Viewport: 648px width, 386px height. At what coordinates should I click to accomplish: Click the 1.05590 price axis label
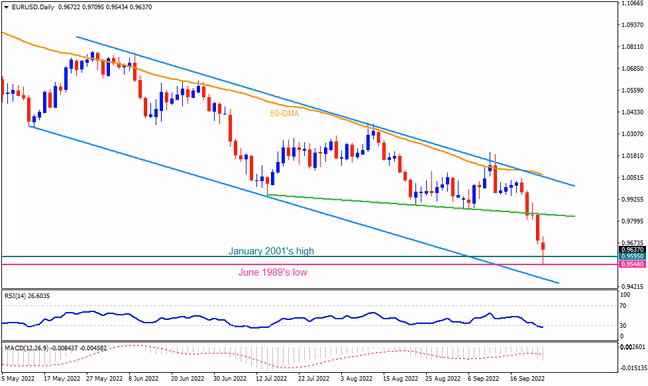coord(632,90)
